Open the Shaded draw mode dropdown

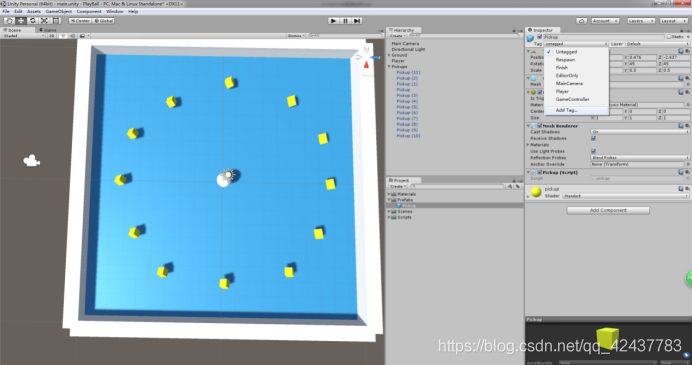pyautogui.click(x=23, y=35)
